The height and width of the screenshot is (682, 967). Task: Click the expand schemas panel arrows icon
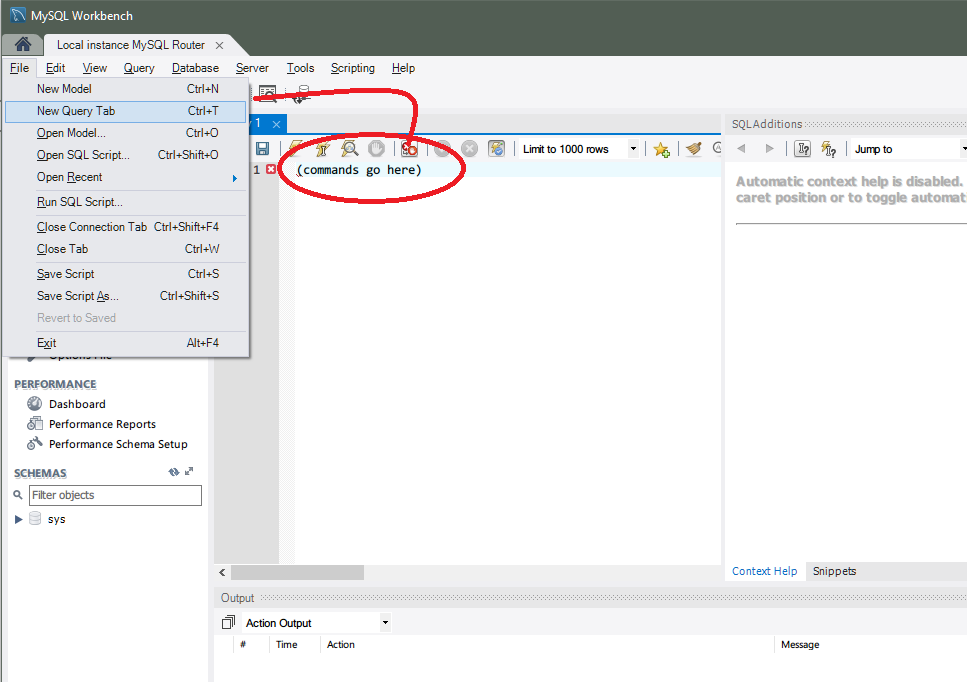(x=189, y=472)
